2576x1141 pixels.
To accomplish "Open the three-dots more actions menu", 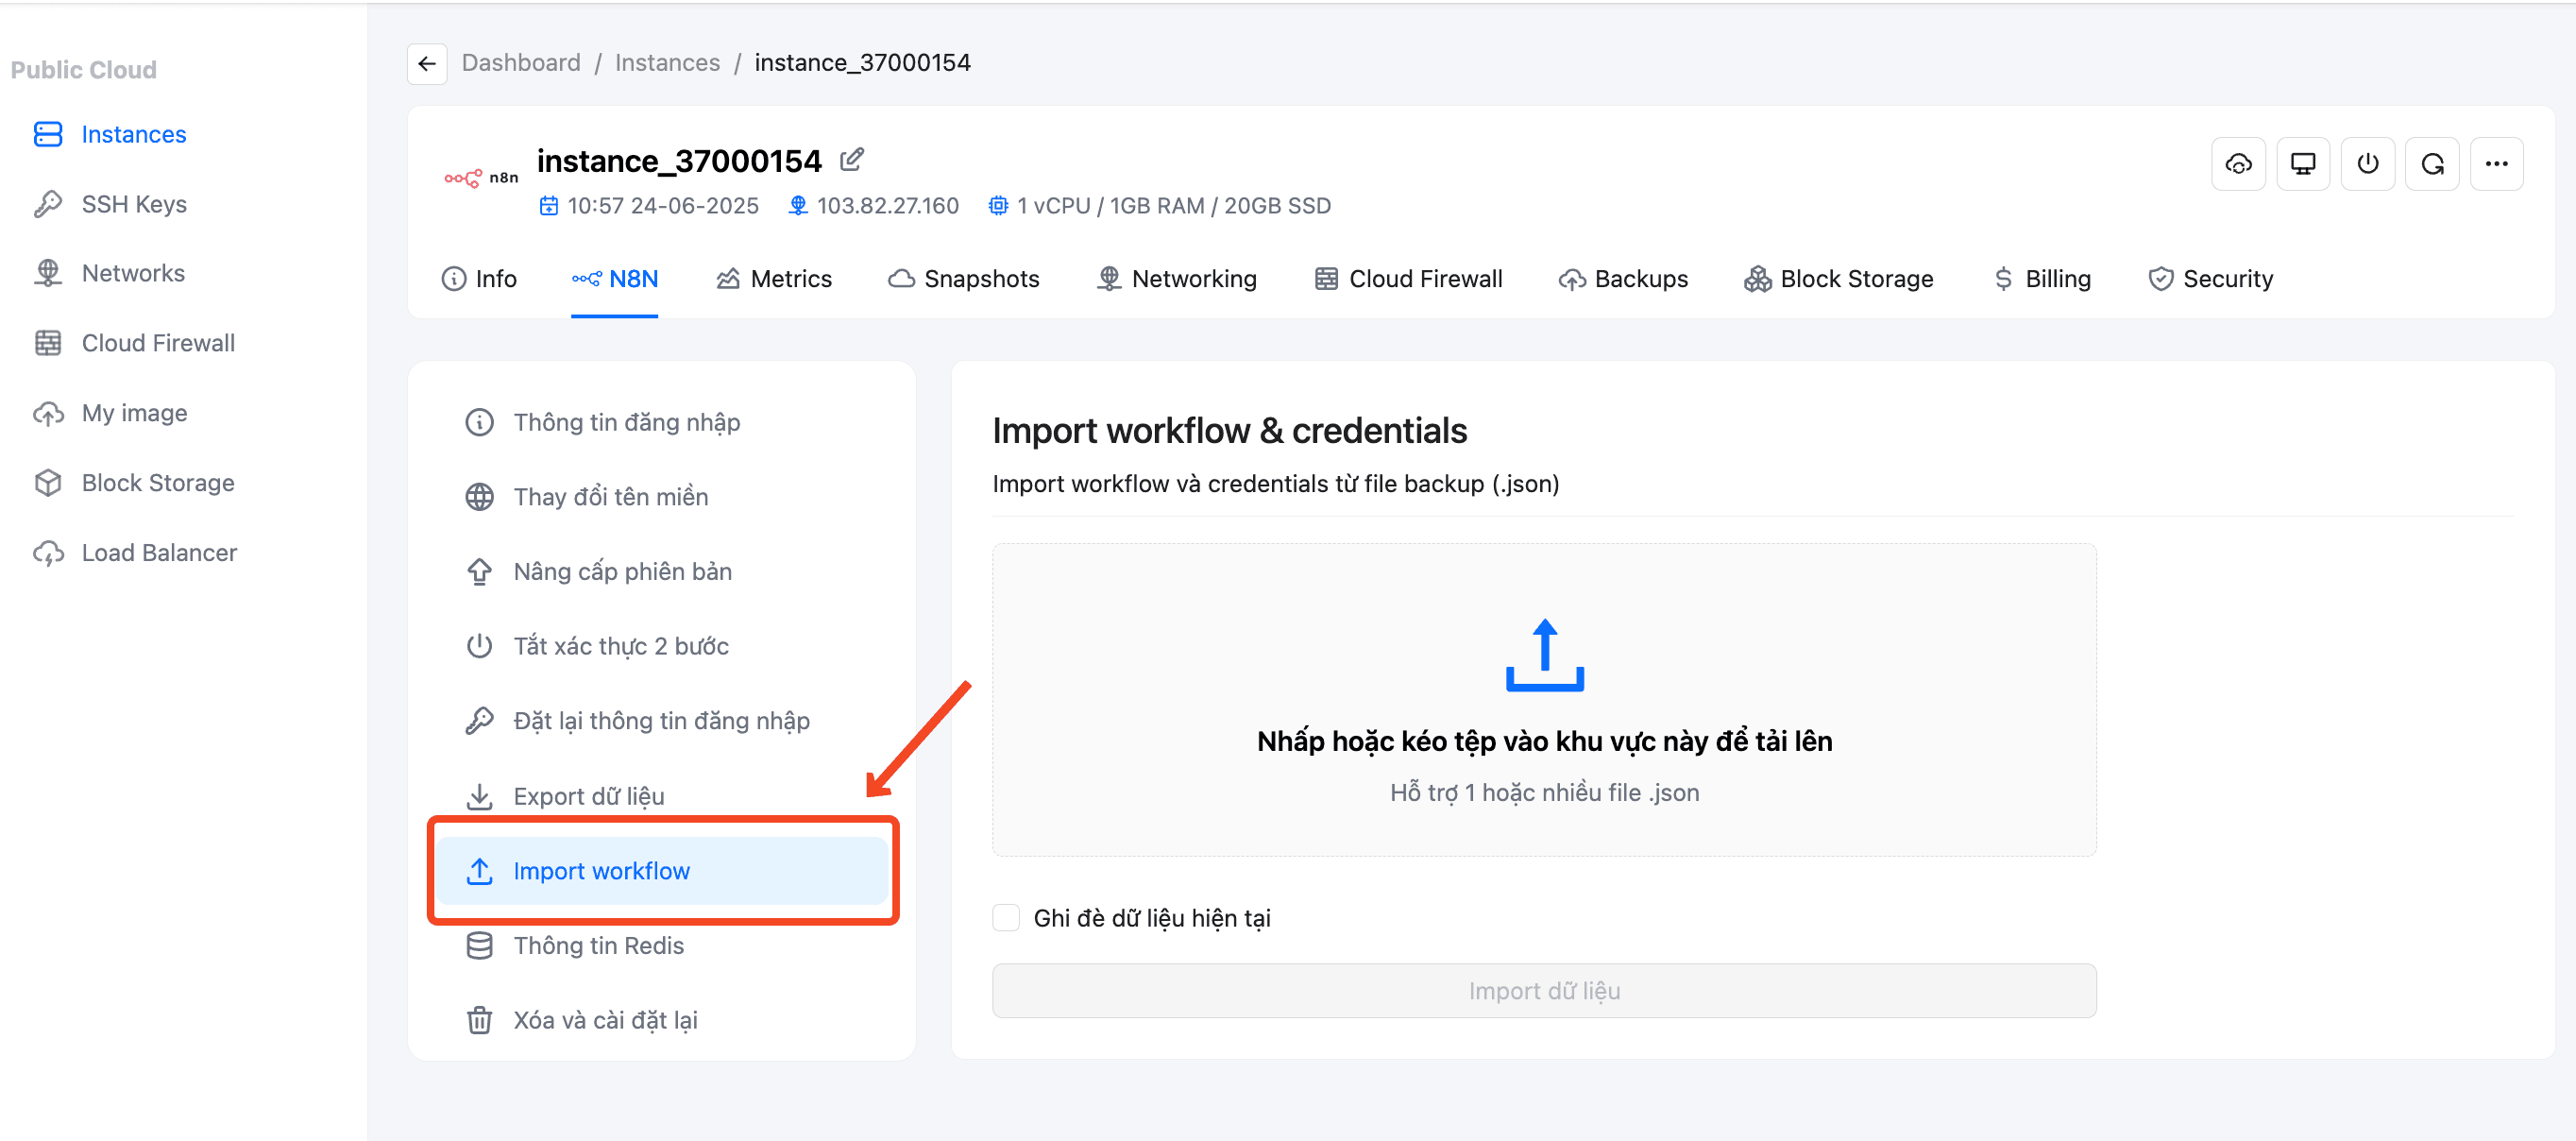I will (2496, 164).
